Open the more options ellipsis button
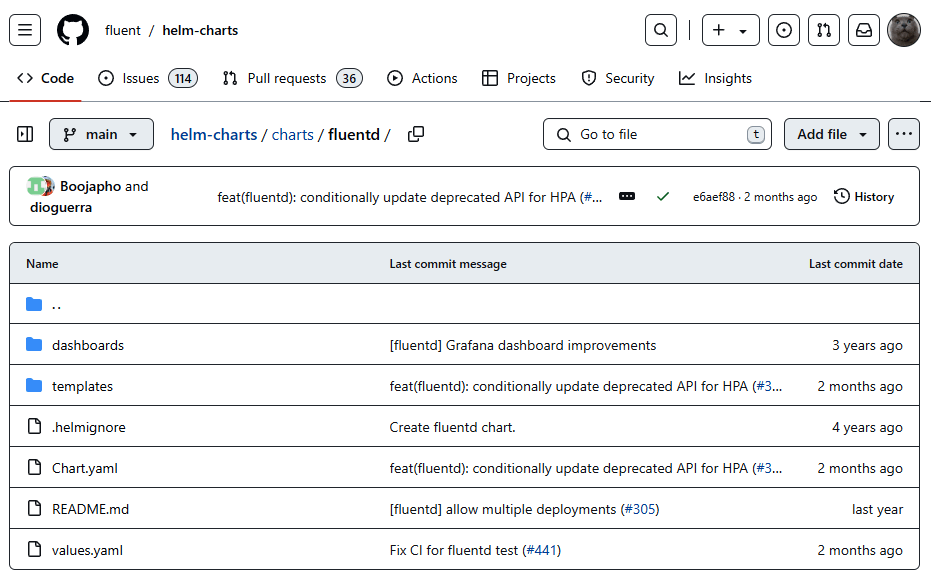931x574 pixels. point(904,134)
